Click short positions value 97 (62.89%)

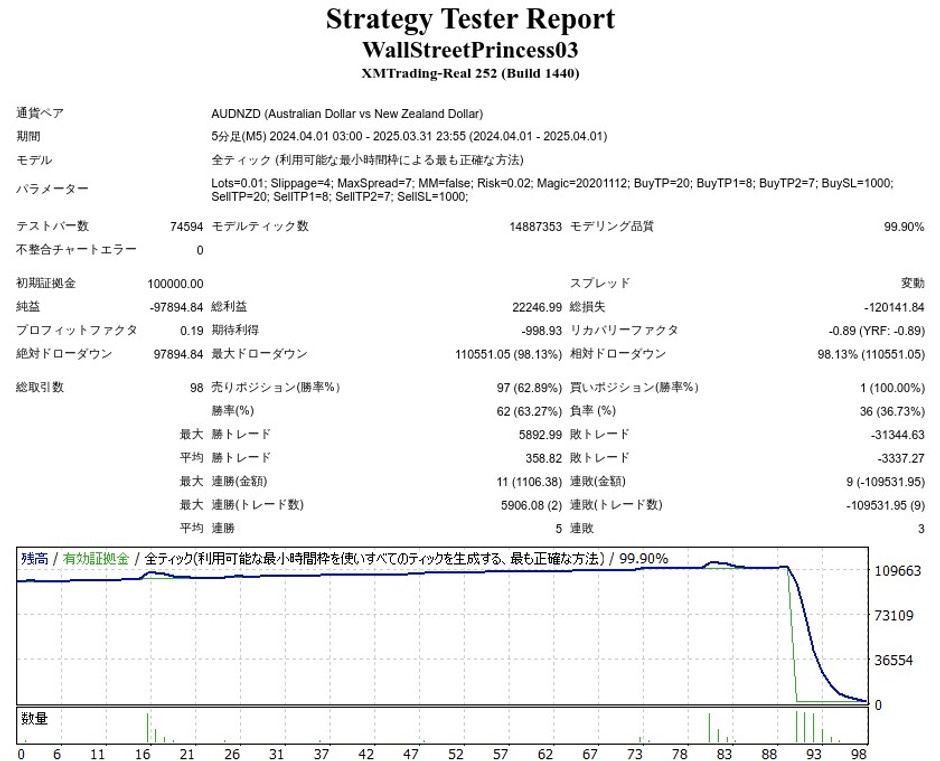(529, 388)
